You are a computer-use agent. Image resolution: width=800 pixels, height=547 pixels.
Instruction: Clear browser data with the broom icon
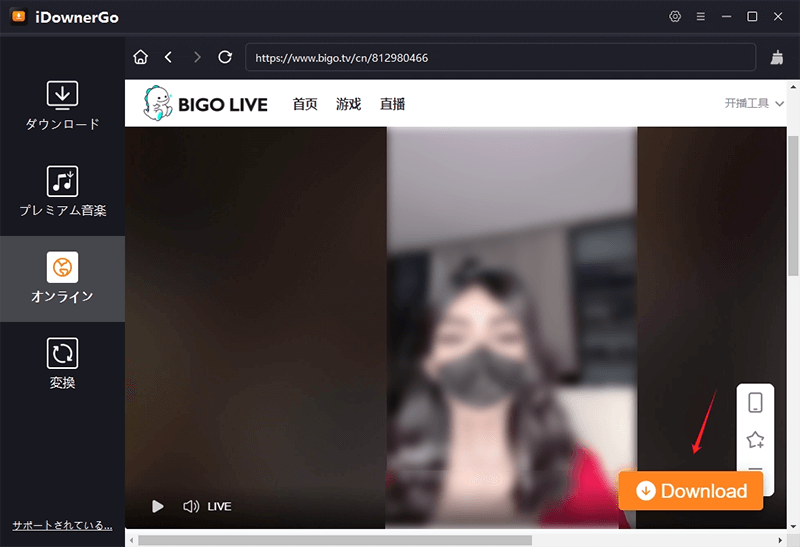click(x=777, y=57)
